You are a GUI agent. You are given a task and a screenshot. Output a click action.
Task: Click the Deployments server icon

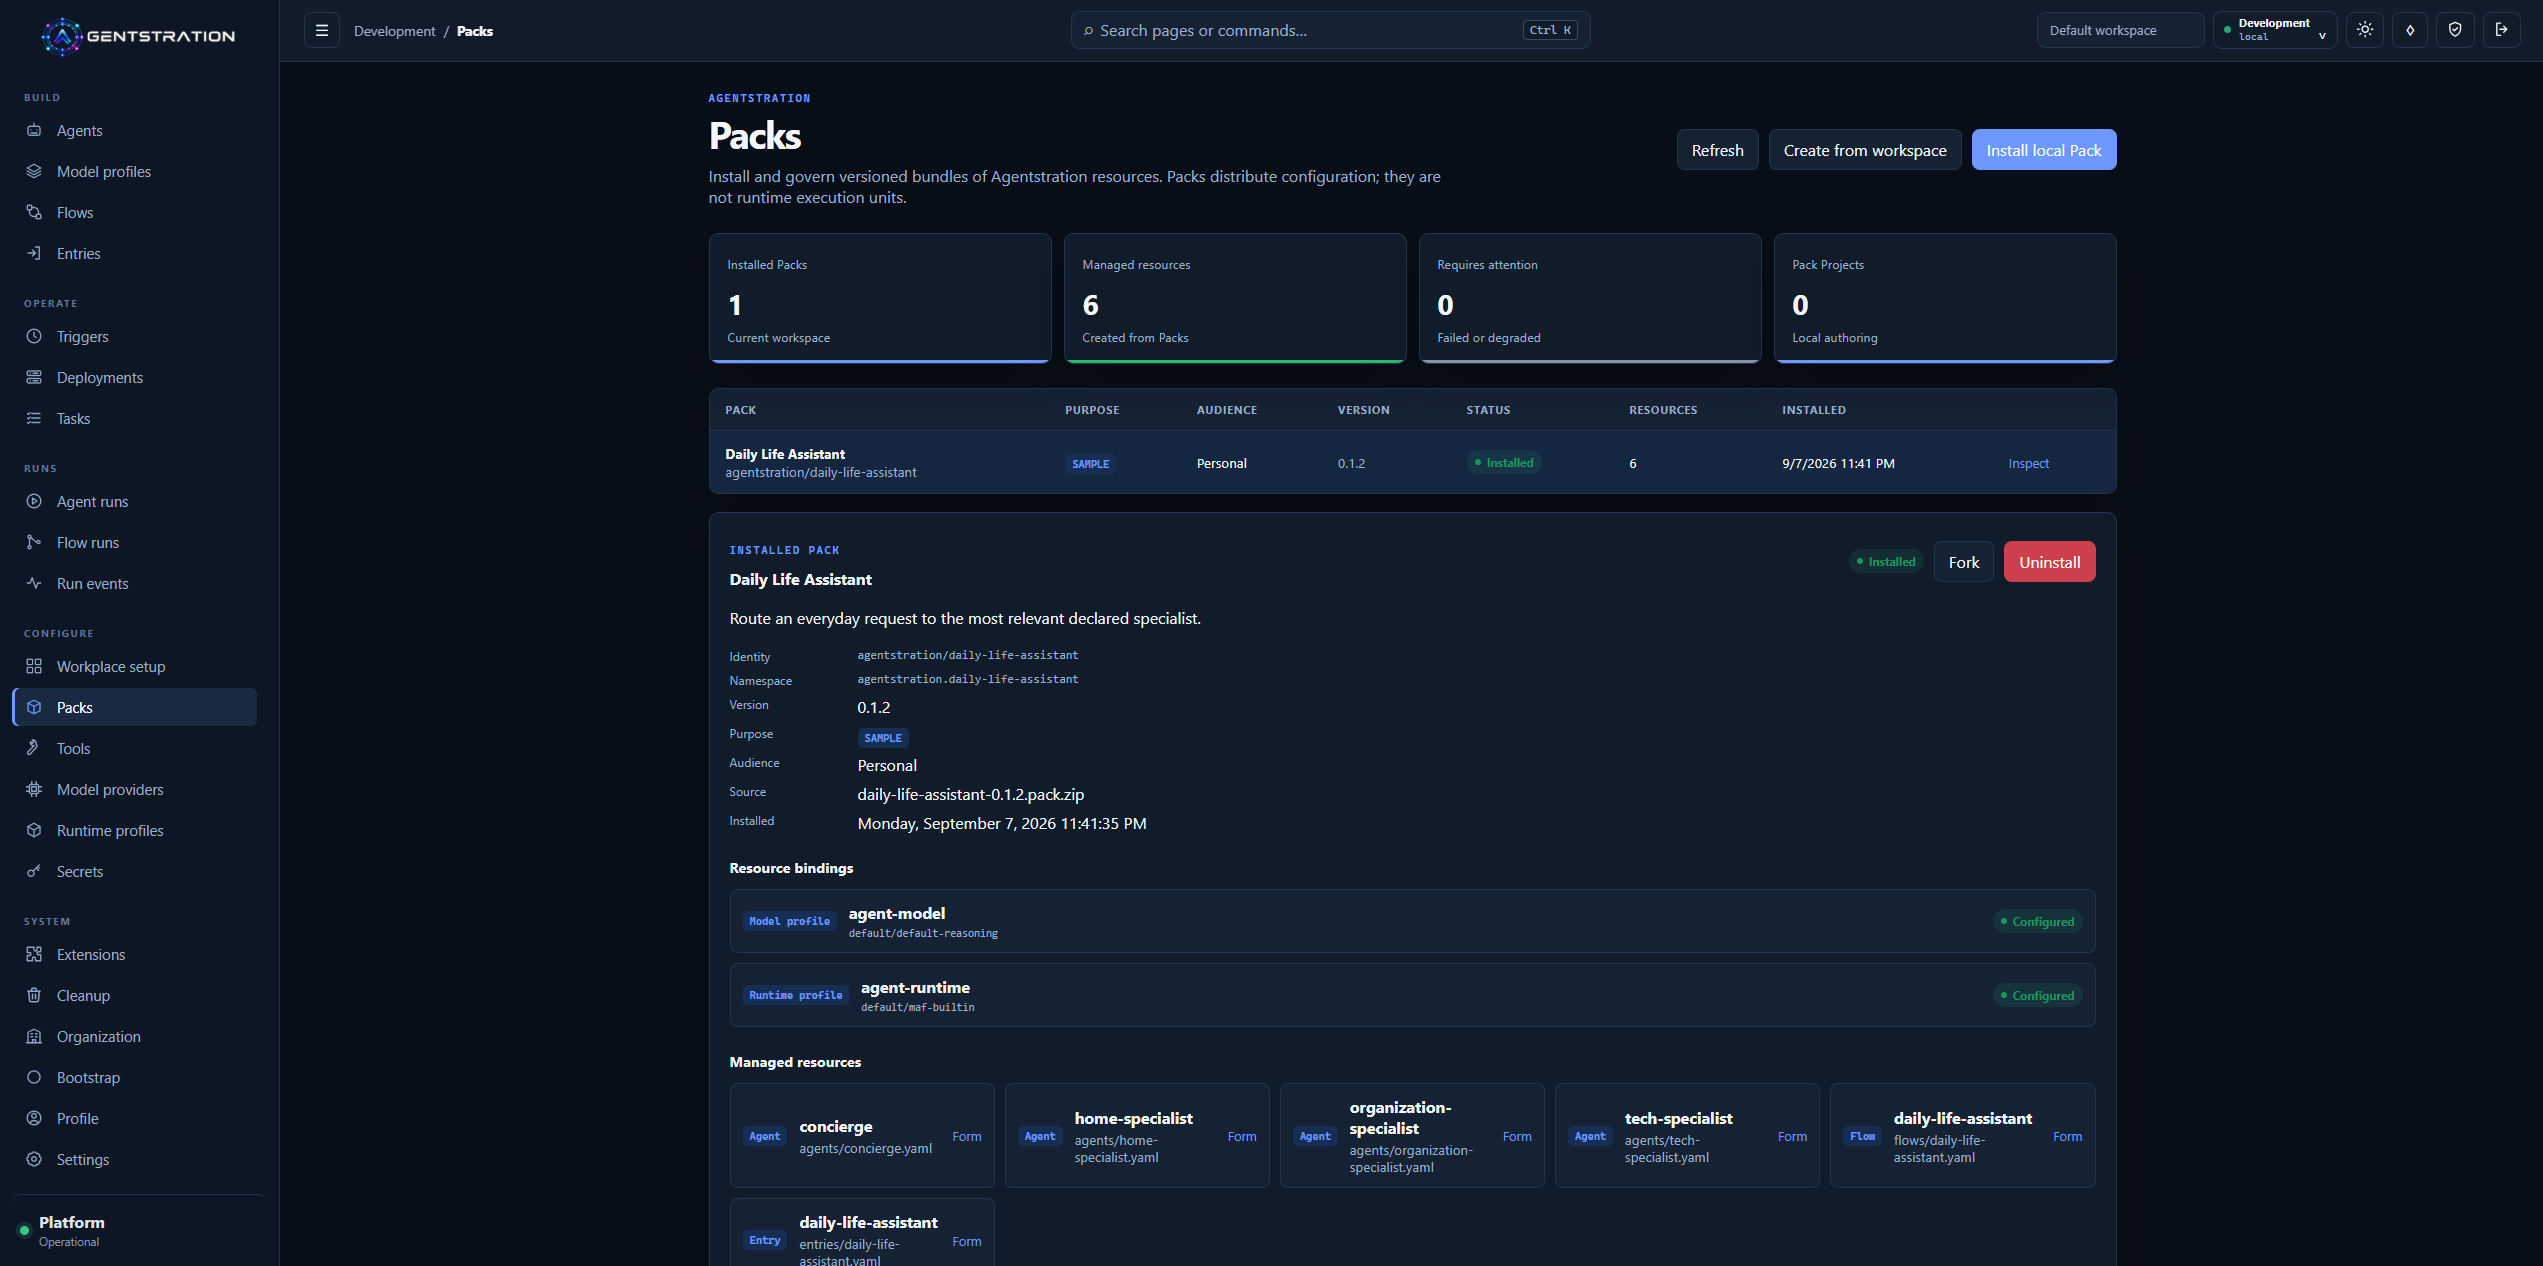[34, 377]
